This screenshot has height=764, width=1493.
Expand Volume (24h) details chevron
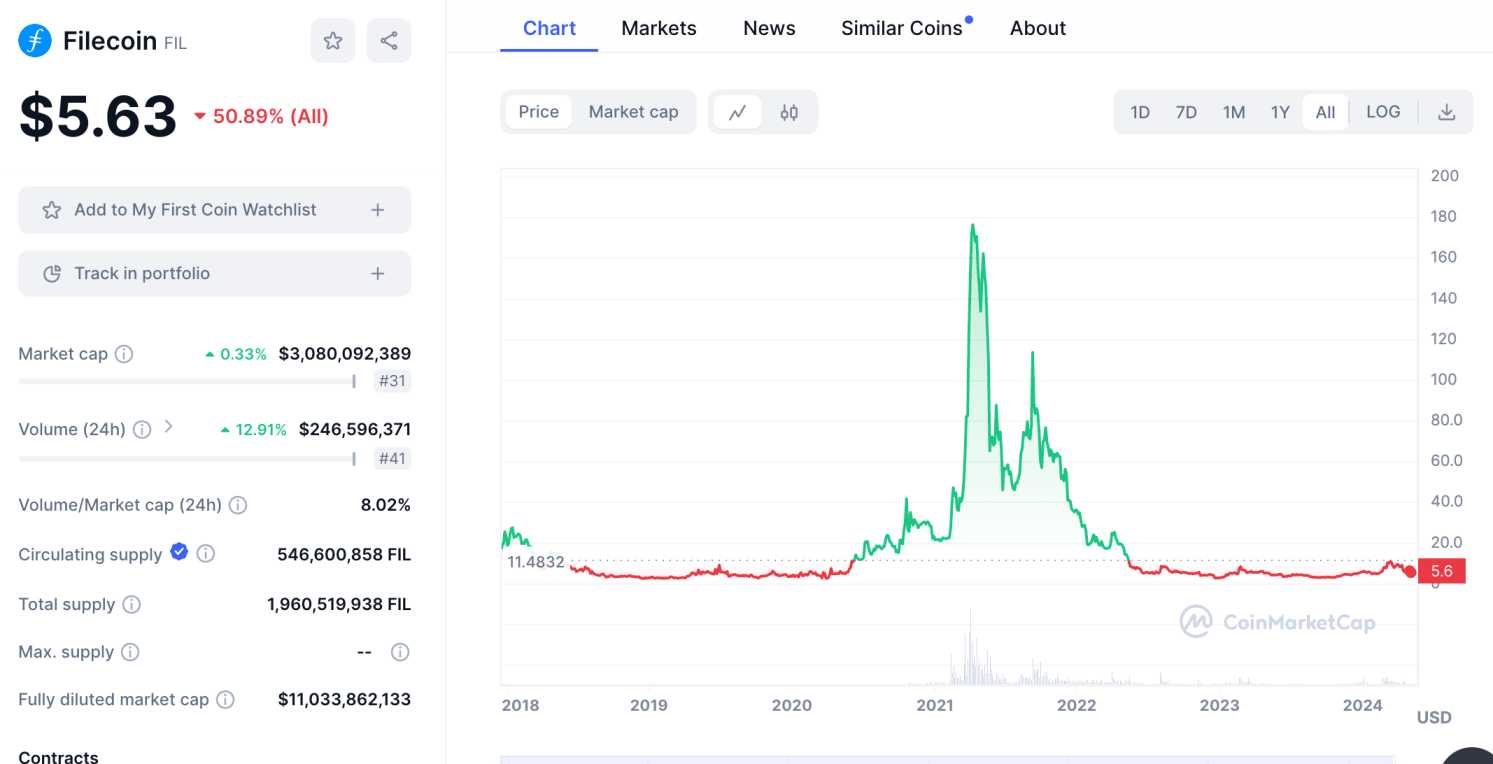point(168,427)
